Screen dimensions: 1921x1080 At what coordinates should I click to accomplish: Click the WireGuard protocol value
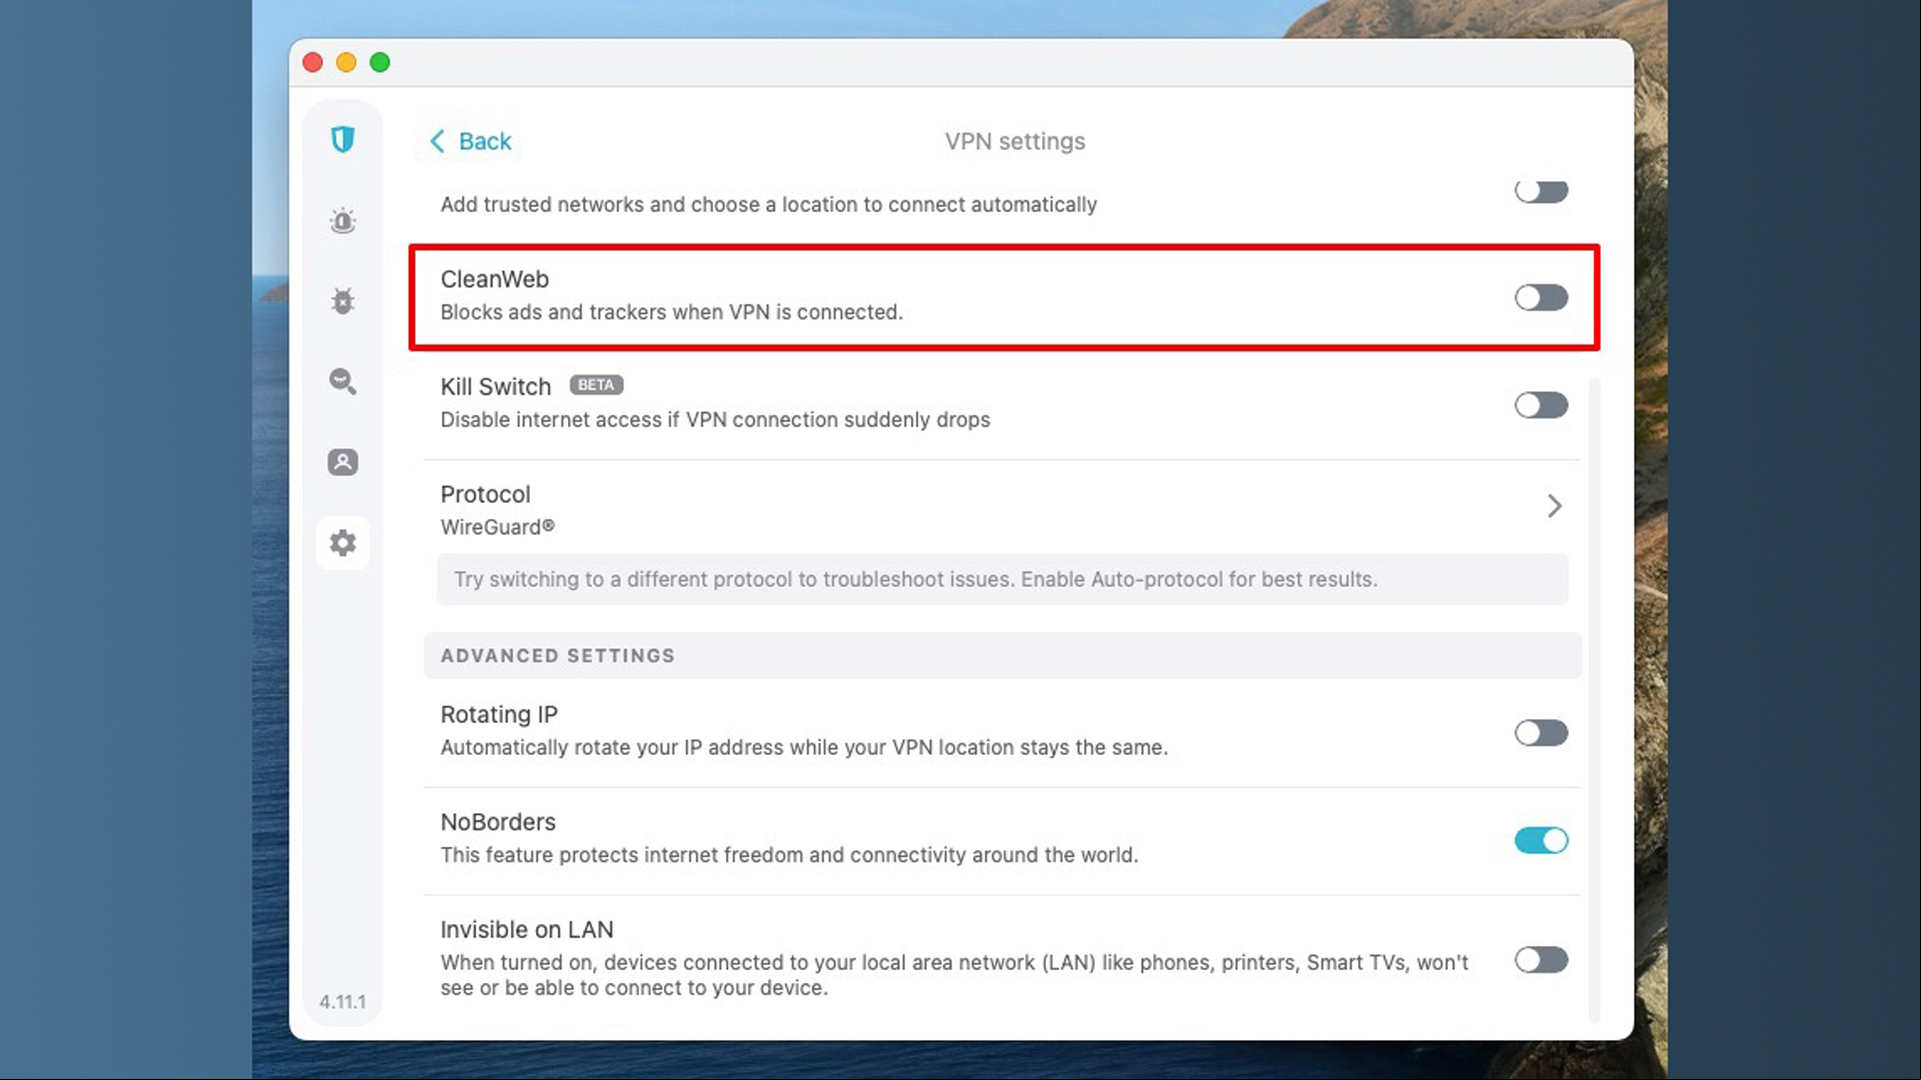click(497, 527)
